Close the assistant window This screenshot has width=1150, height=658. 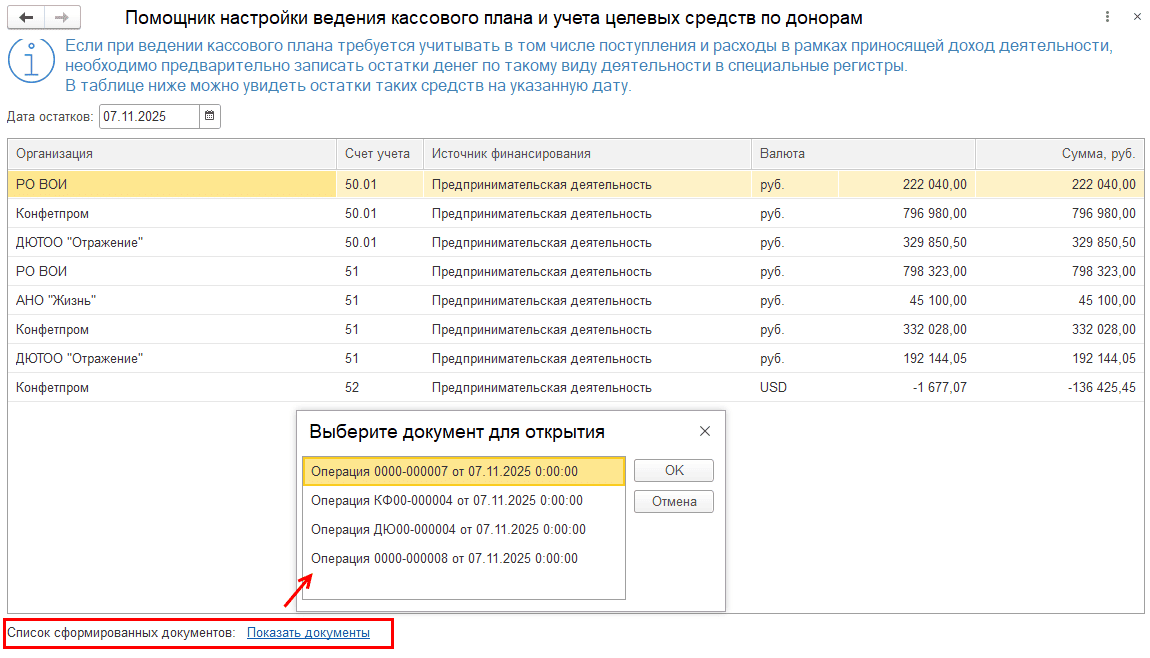pos(1135,18)
